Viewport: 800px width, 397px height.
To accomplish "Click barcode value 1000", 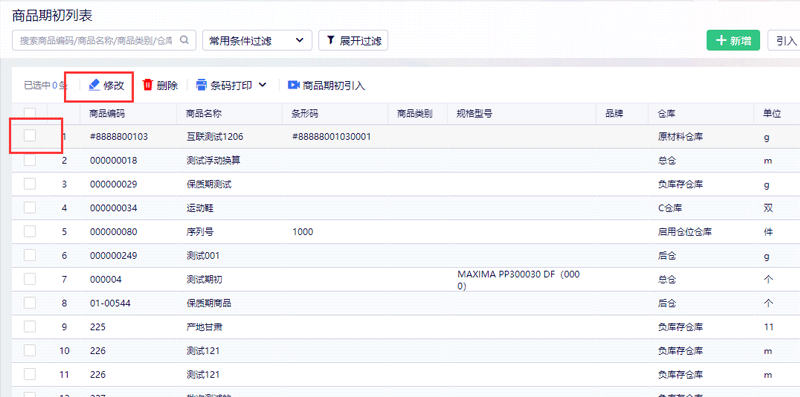I will (303, 232).
